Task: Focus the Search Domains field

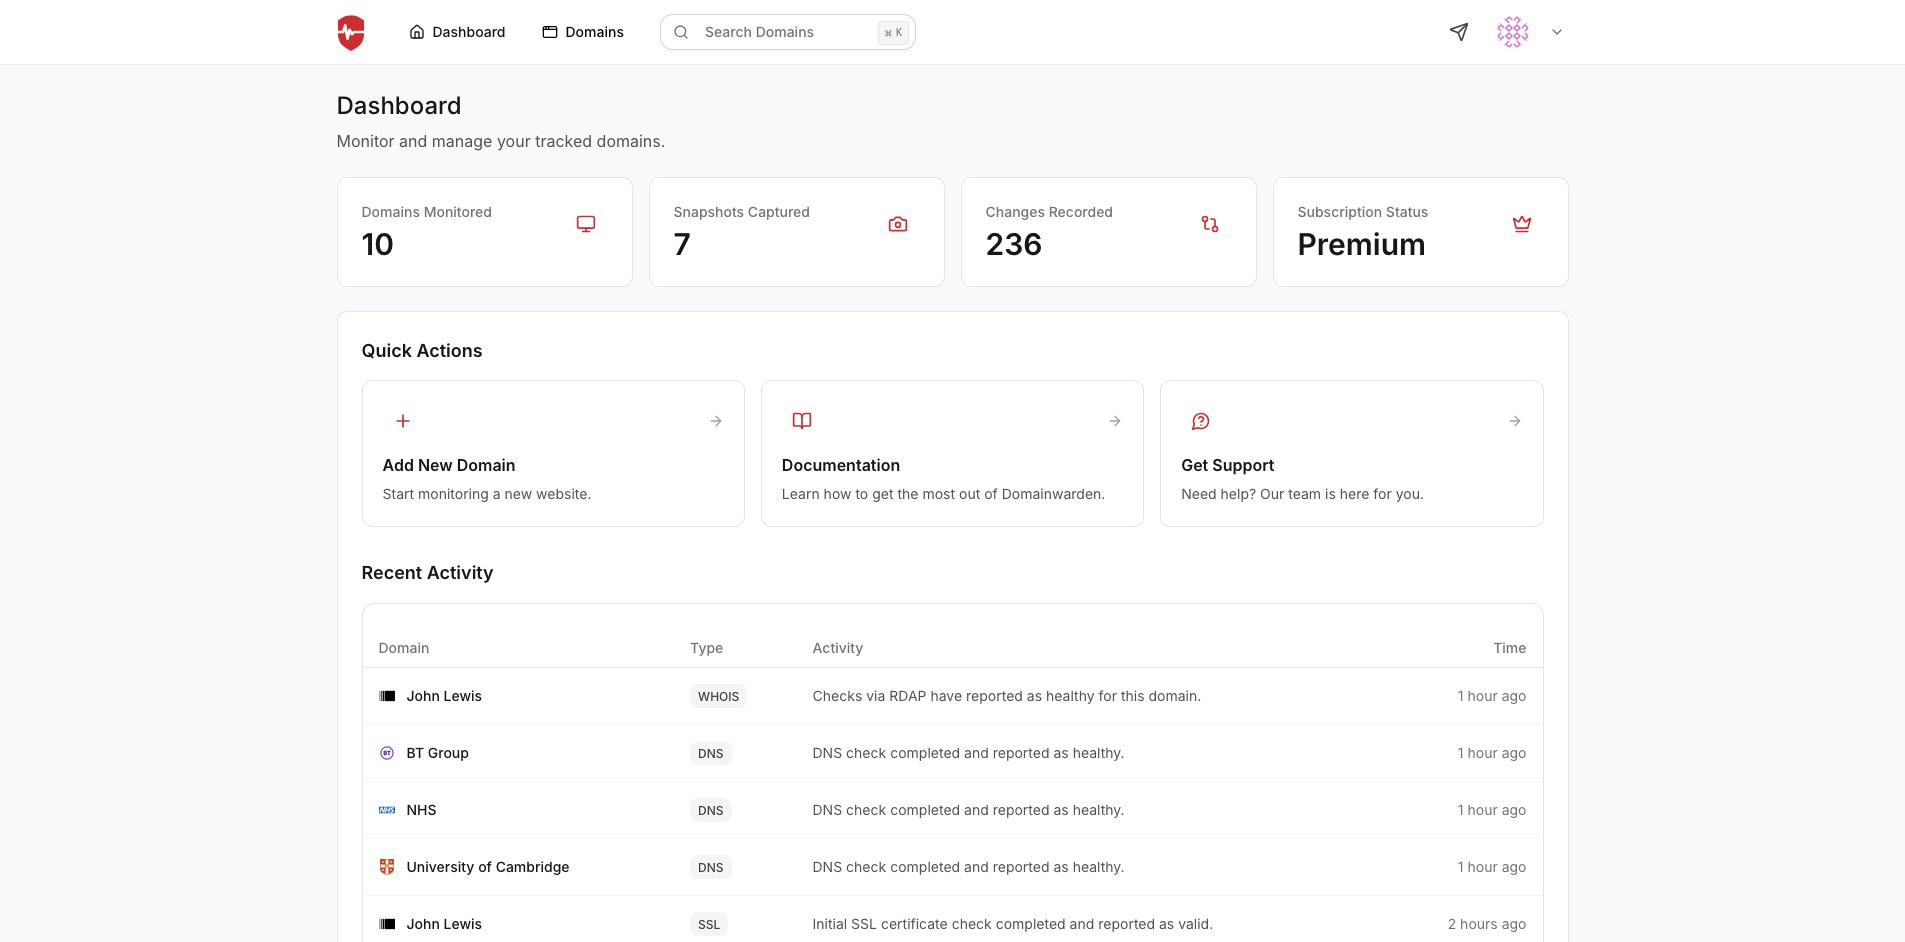Action: coord(787,32)
